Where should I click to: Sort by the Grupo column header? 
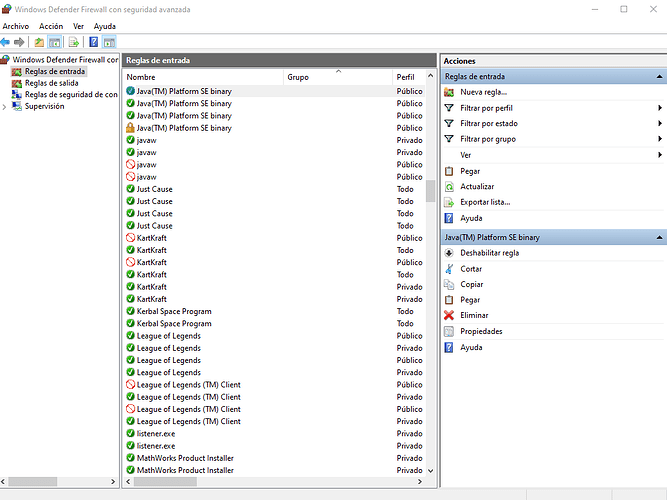(338, 77)
